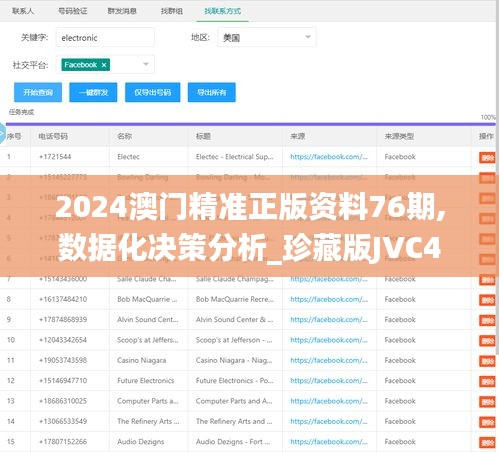
Task: Open Audio Dezigns' facebook.com link
Action: [x=329, y=442]
